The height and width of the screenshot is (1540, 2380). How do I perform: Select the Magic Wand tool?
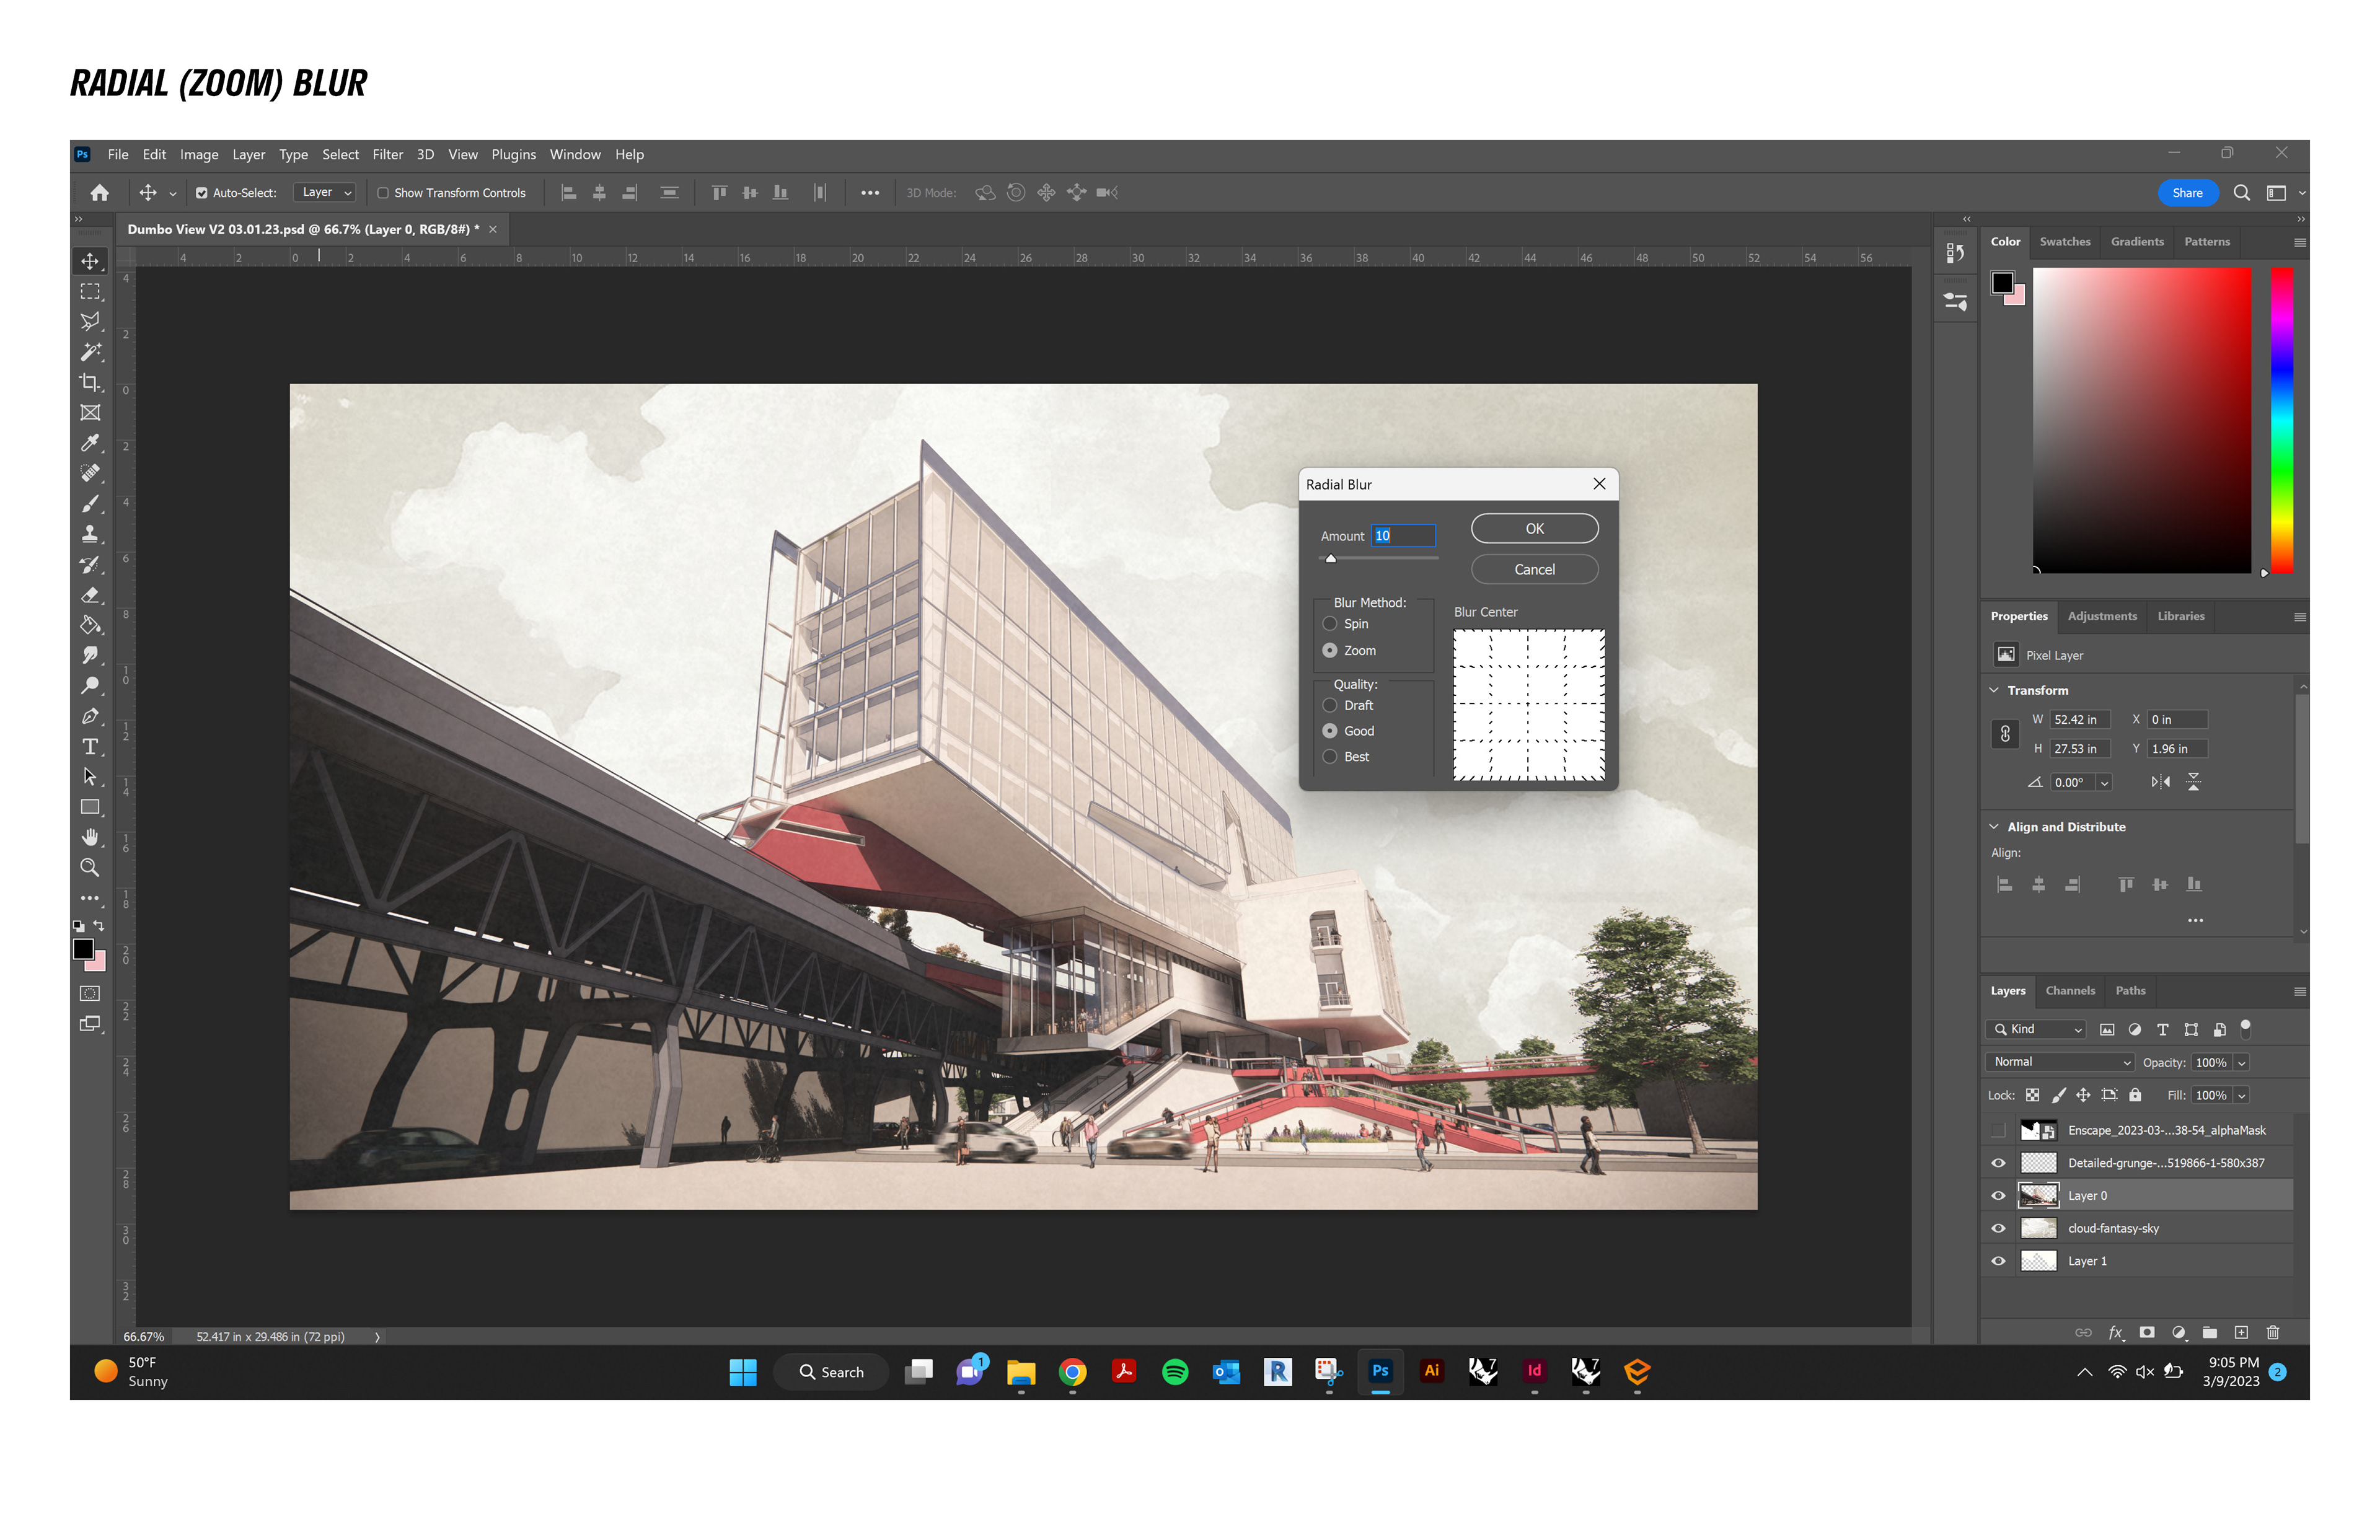pos(90,352)
